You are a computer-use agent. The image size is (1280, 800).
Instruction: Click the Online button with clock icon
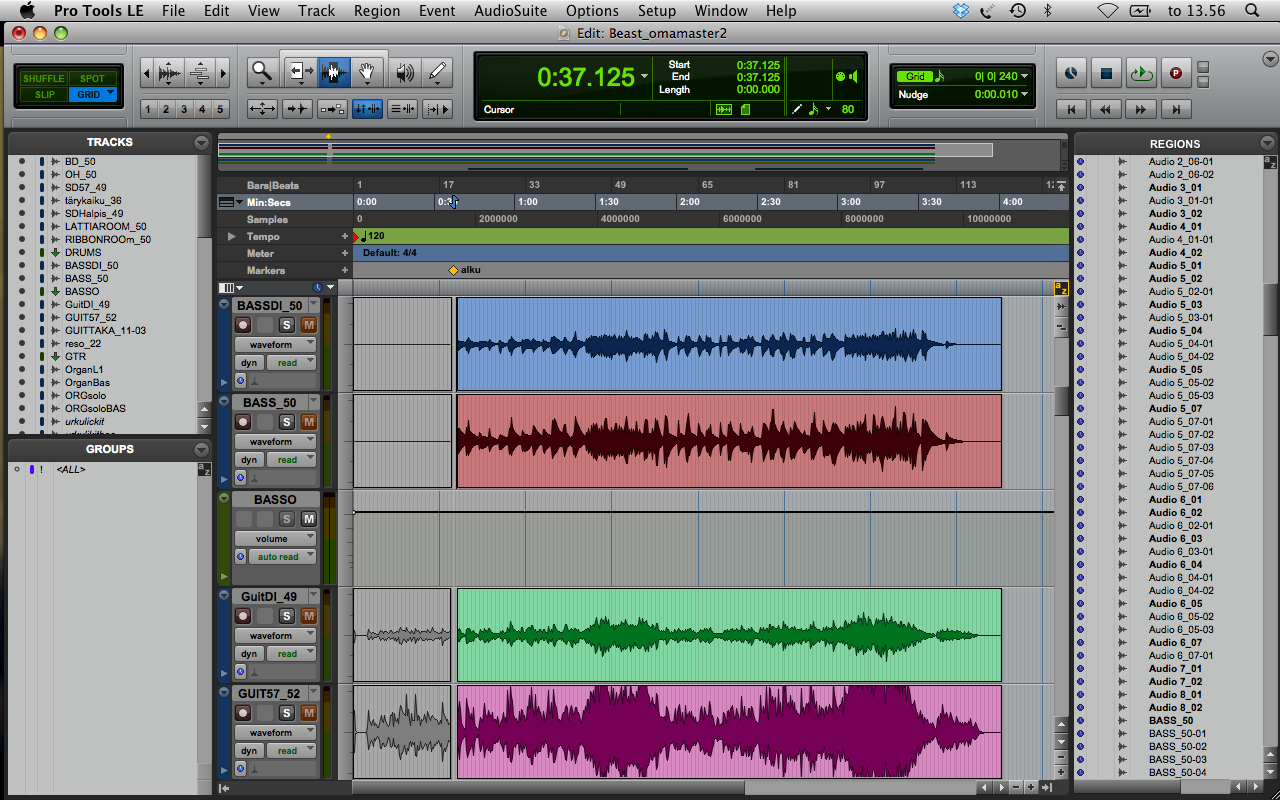(1071, 73)
